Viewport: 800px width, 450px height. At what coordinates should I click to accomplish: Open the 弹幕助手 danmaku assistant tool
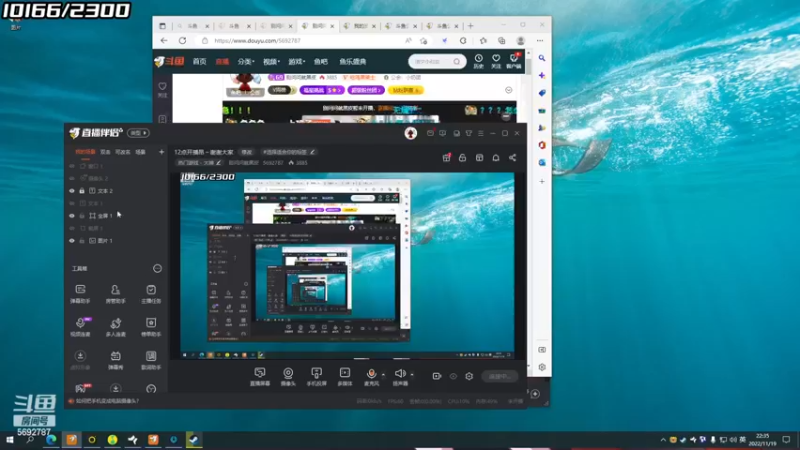80,294
